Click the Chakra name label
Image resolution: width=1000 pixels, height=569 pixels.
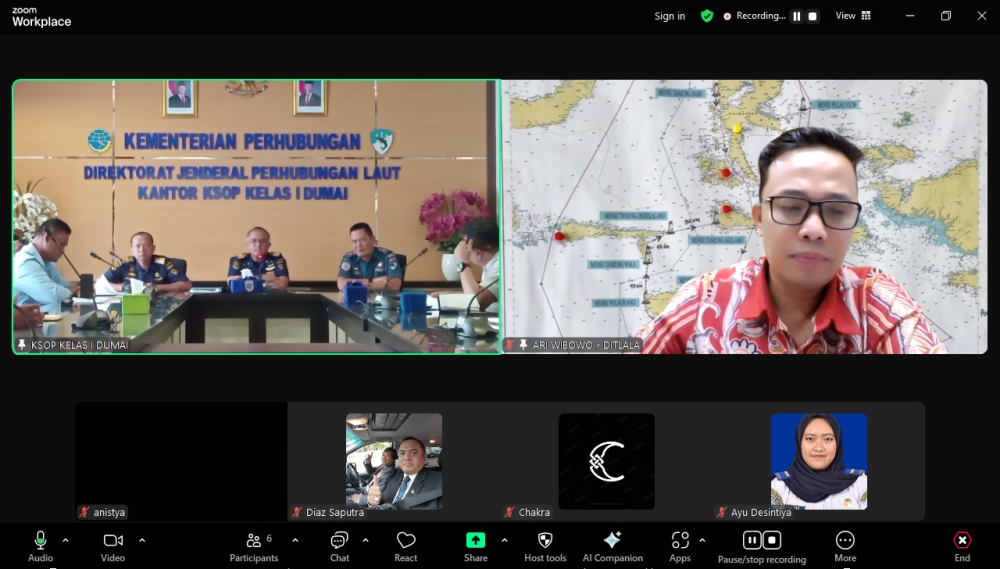coord(534,512)
